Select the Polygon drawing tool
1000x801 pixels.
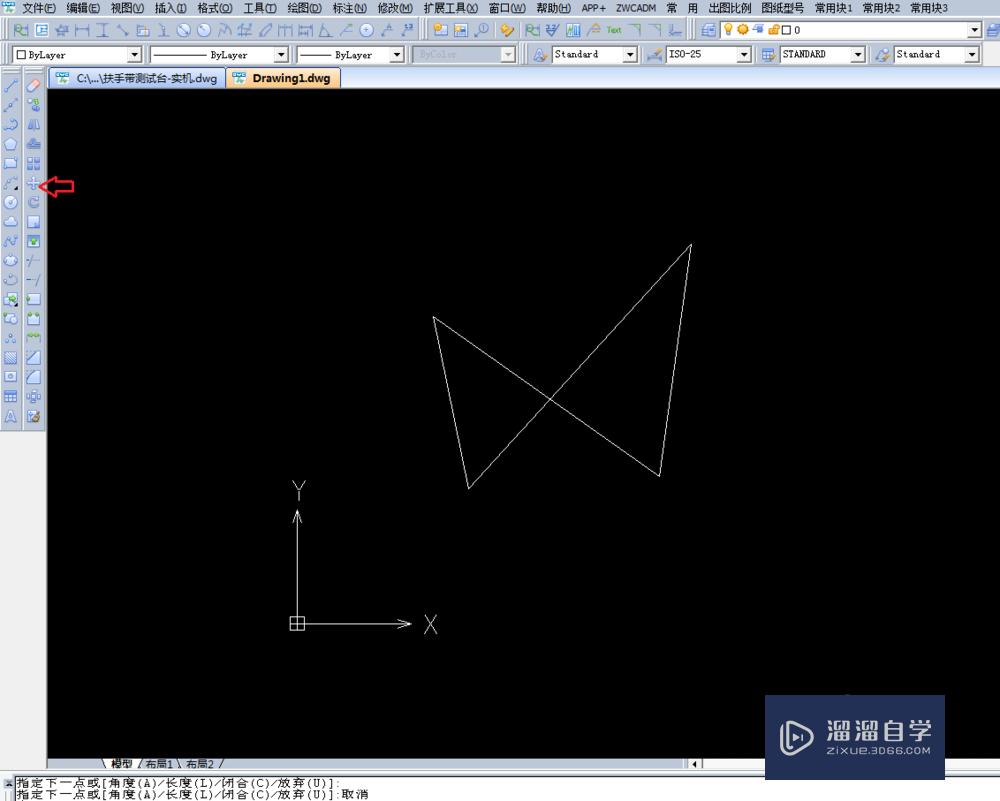10,143
